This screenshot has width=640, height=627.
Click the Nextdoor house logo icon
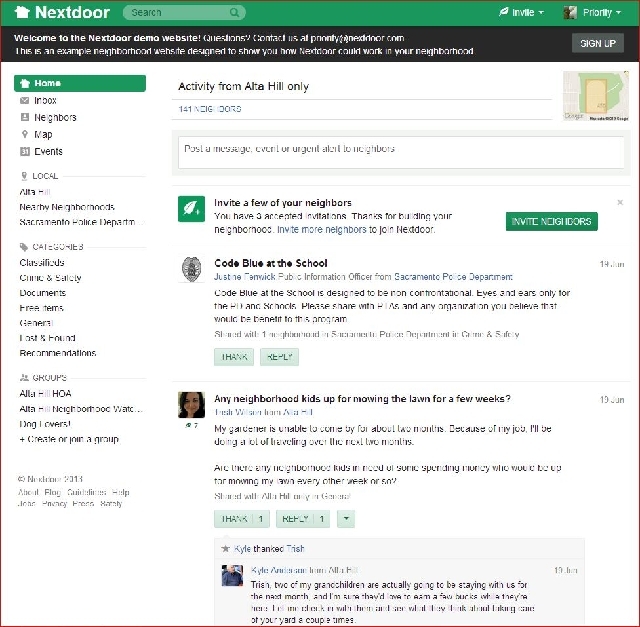(x=22, y=12)
